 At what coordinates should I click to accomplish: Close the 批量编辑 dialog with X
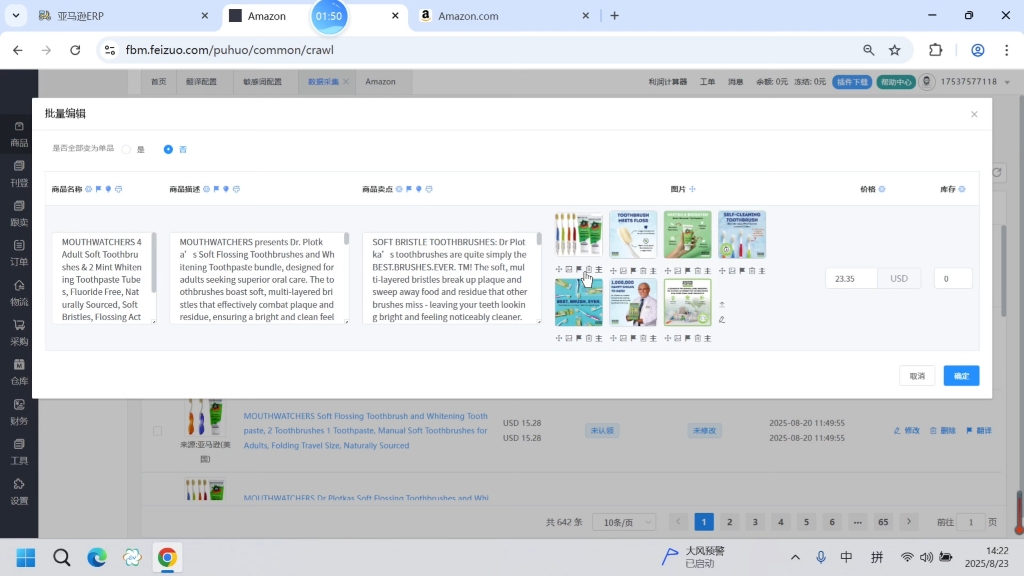pos(974,114)
